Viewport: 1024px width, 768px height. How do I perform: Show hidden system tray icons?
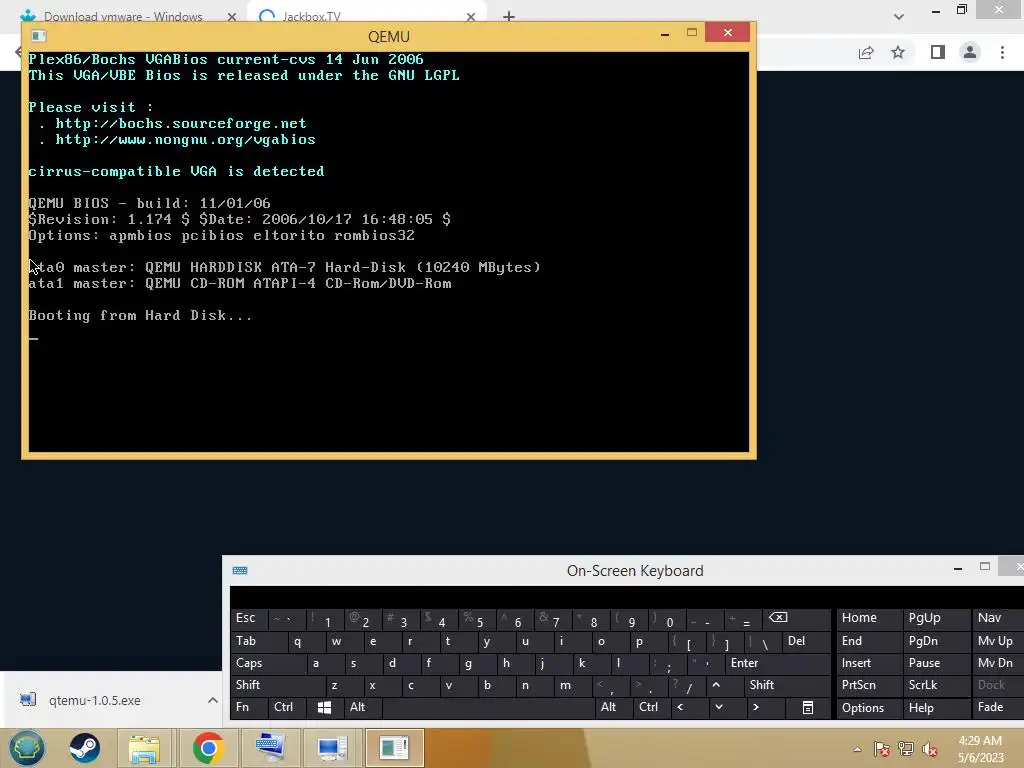pos(857,749)
